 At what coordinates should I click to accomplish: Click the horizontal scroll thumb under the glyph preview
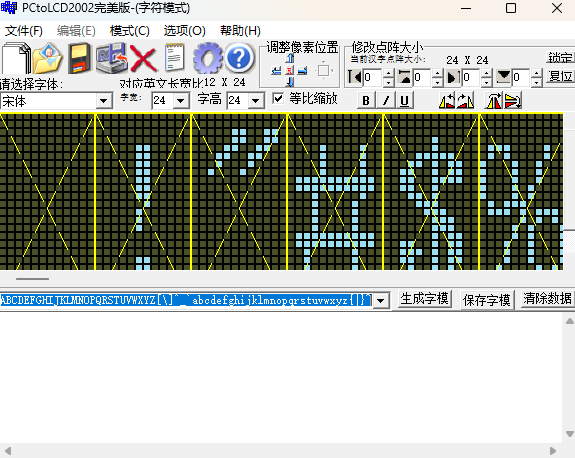click(32, 279)
